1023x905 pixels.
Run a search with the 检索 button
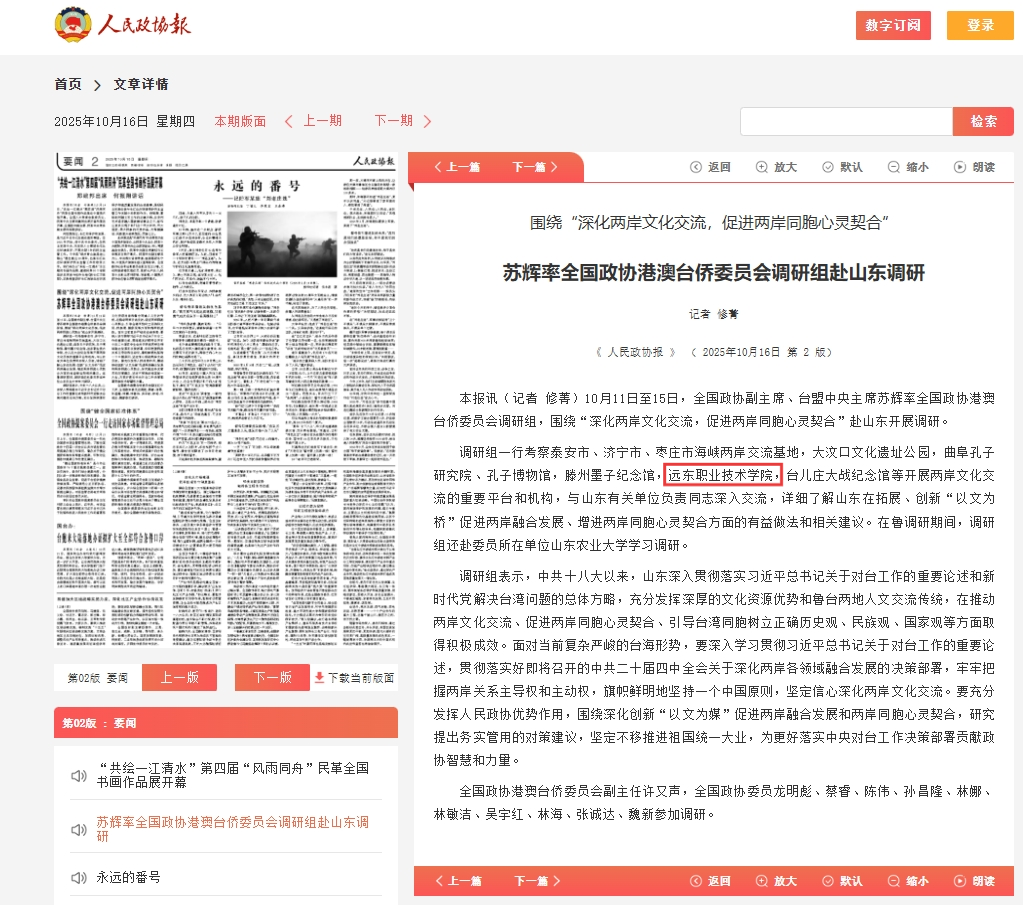pyautogui.click(x=982, y=120)
